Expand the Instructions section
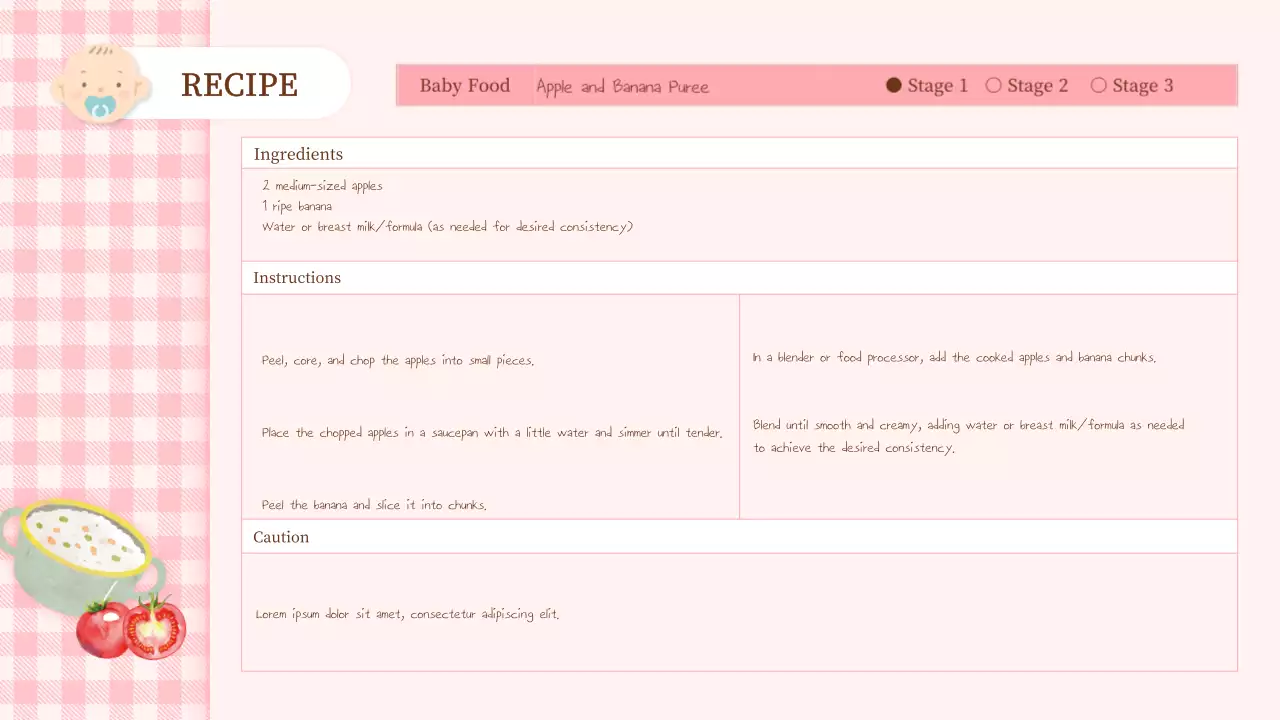The height and width of the screenshot is (720, 1280). [297, 277]
